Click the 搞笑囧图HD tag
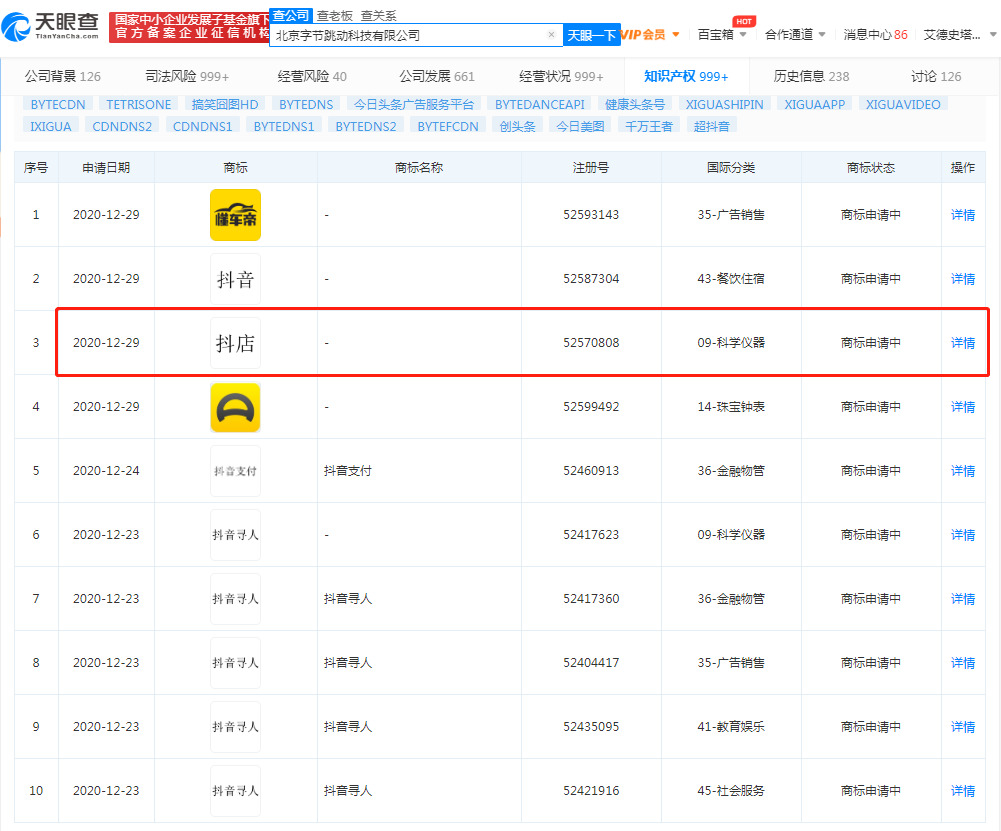Image resolution: width=1001 pixels, height=831 pixels. pos(225,104)
